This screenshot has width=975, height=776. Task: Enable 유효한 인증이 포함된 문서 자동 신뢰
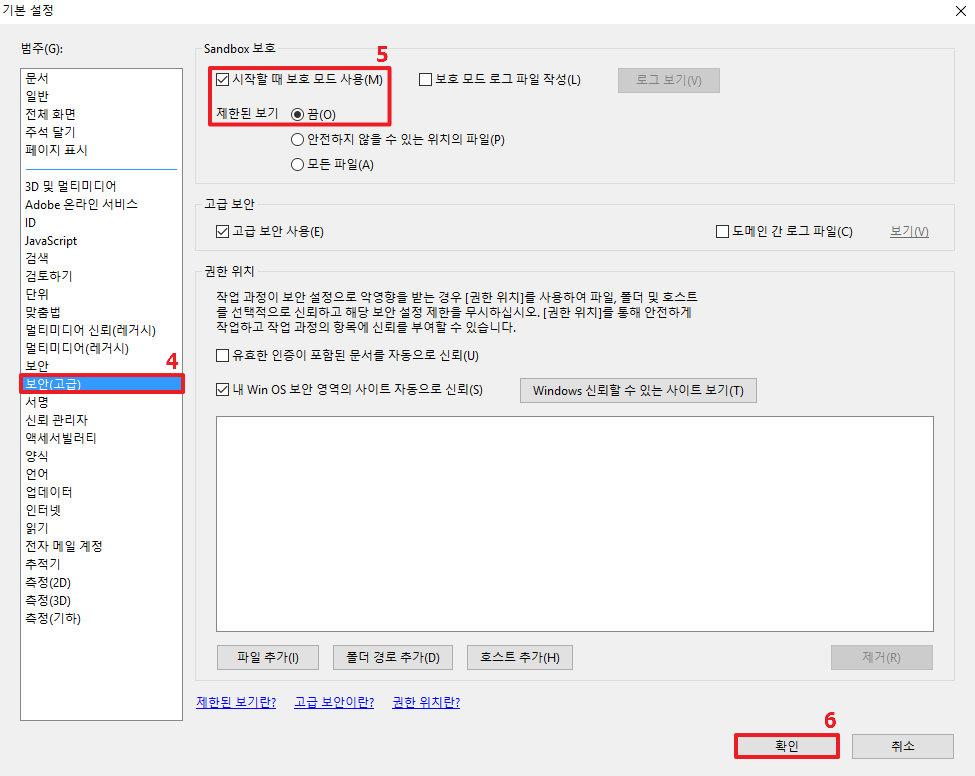[x=223, y=355]
